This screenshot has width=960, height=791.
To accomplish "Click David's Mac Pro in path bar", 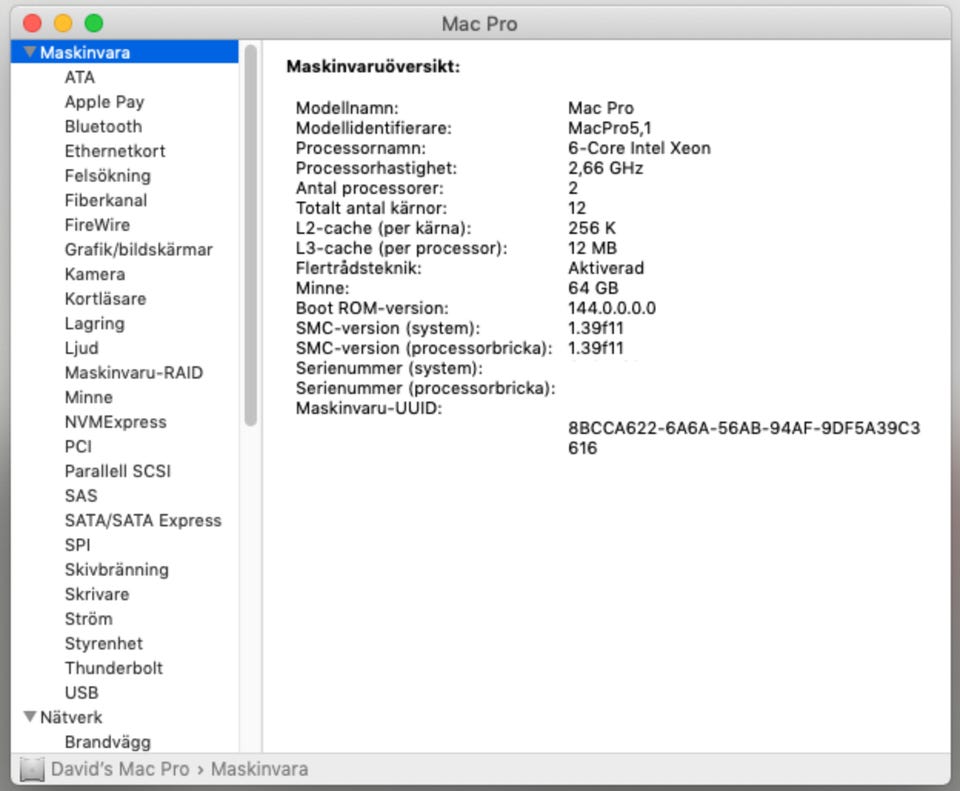I will coord(120,769).
